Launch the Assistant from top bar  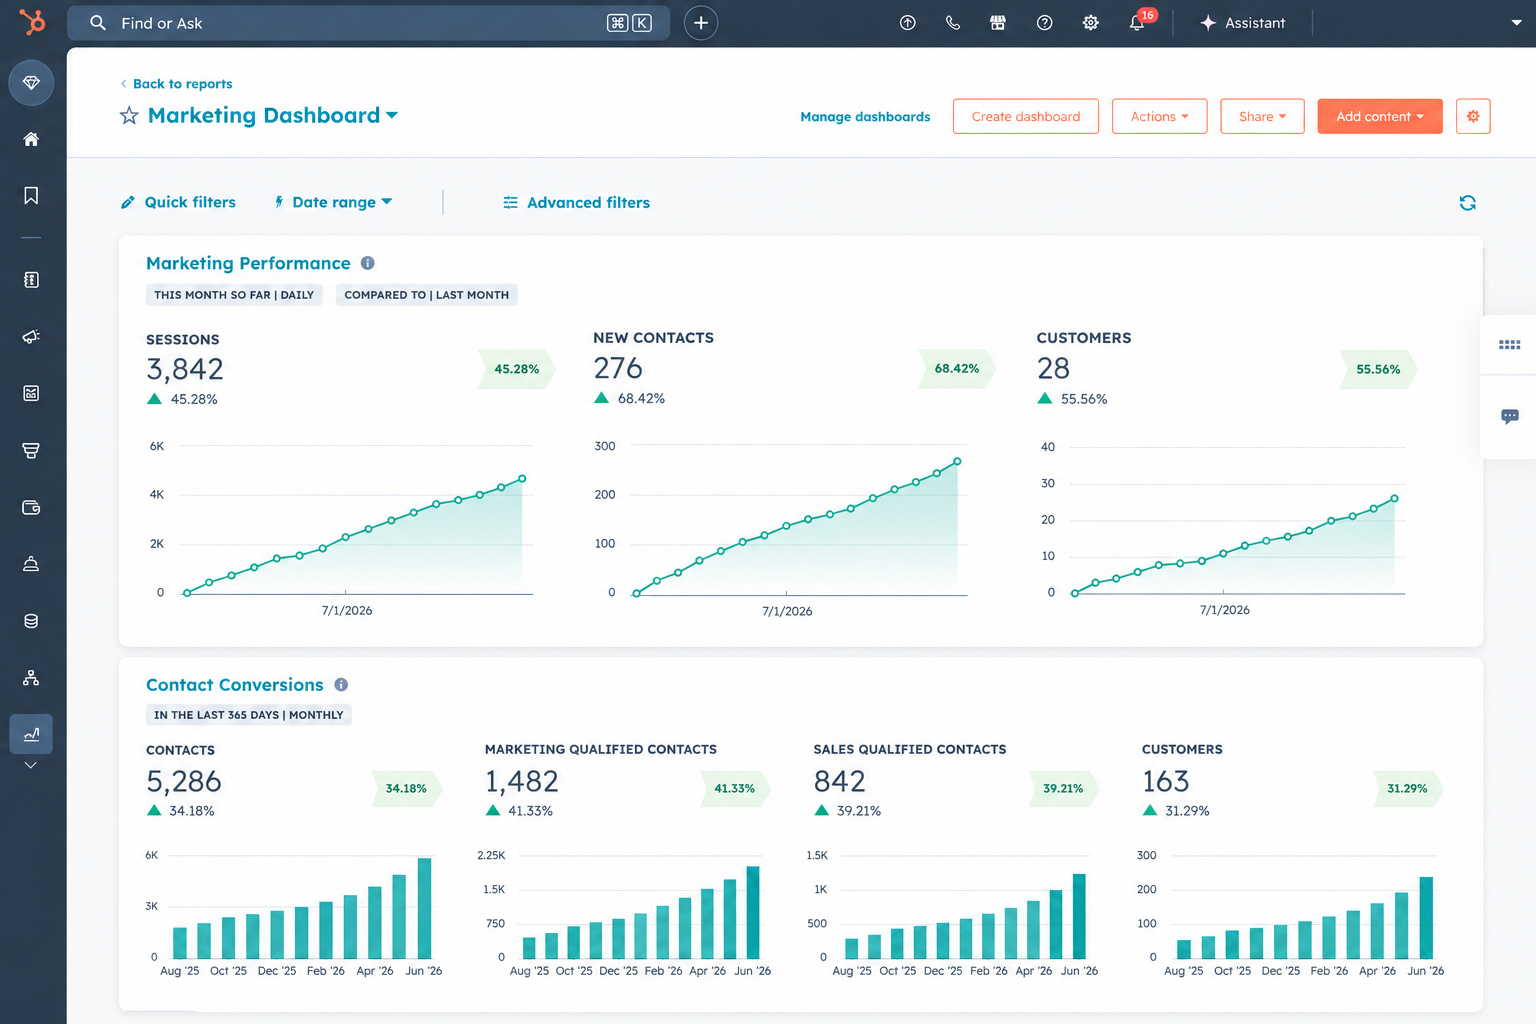tap(1242, 23)
